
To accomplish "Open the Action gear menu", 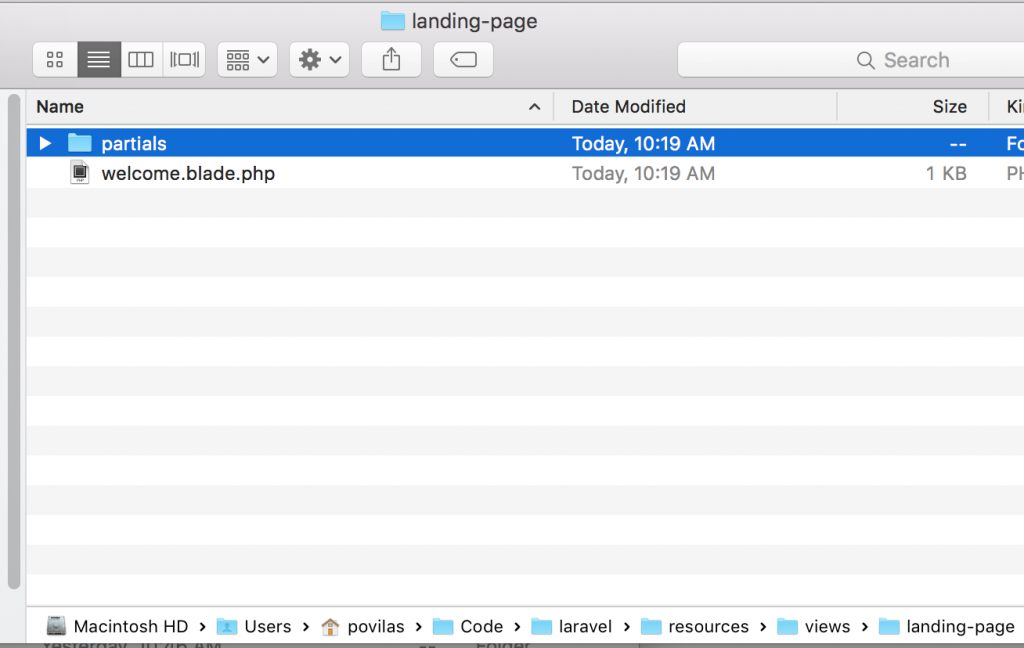I will click(x=319, y=60).
